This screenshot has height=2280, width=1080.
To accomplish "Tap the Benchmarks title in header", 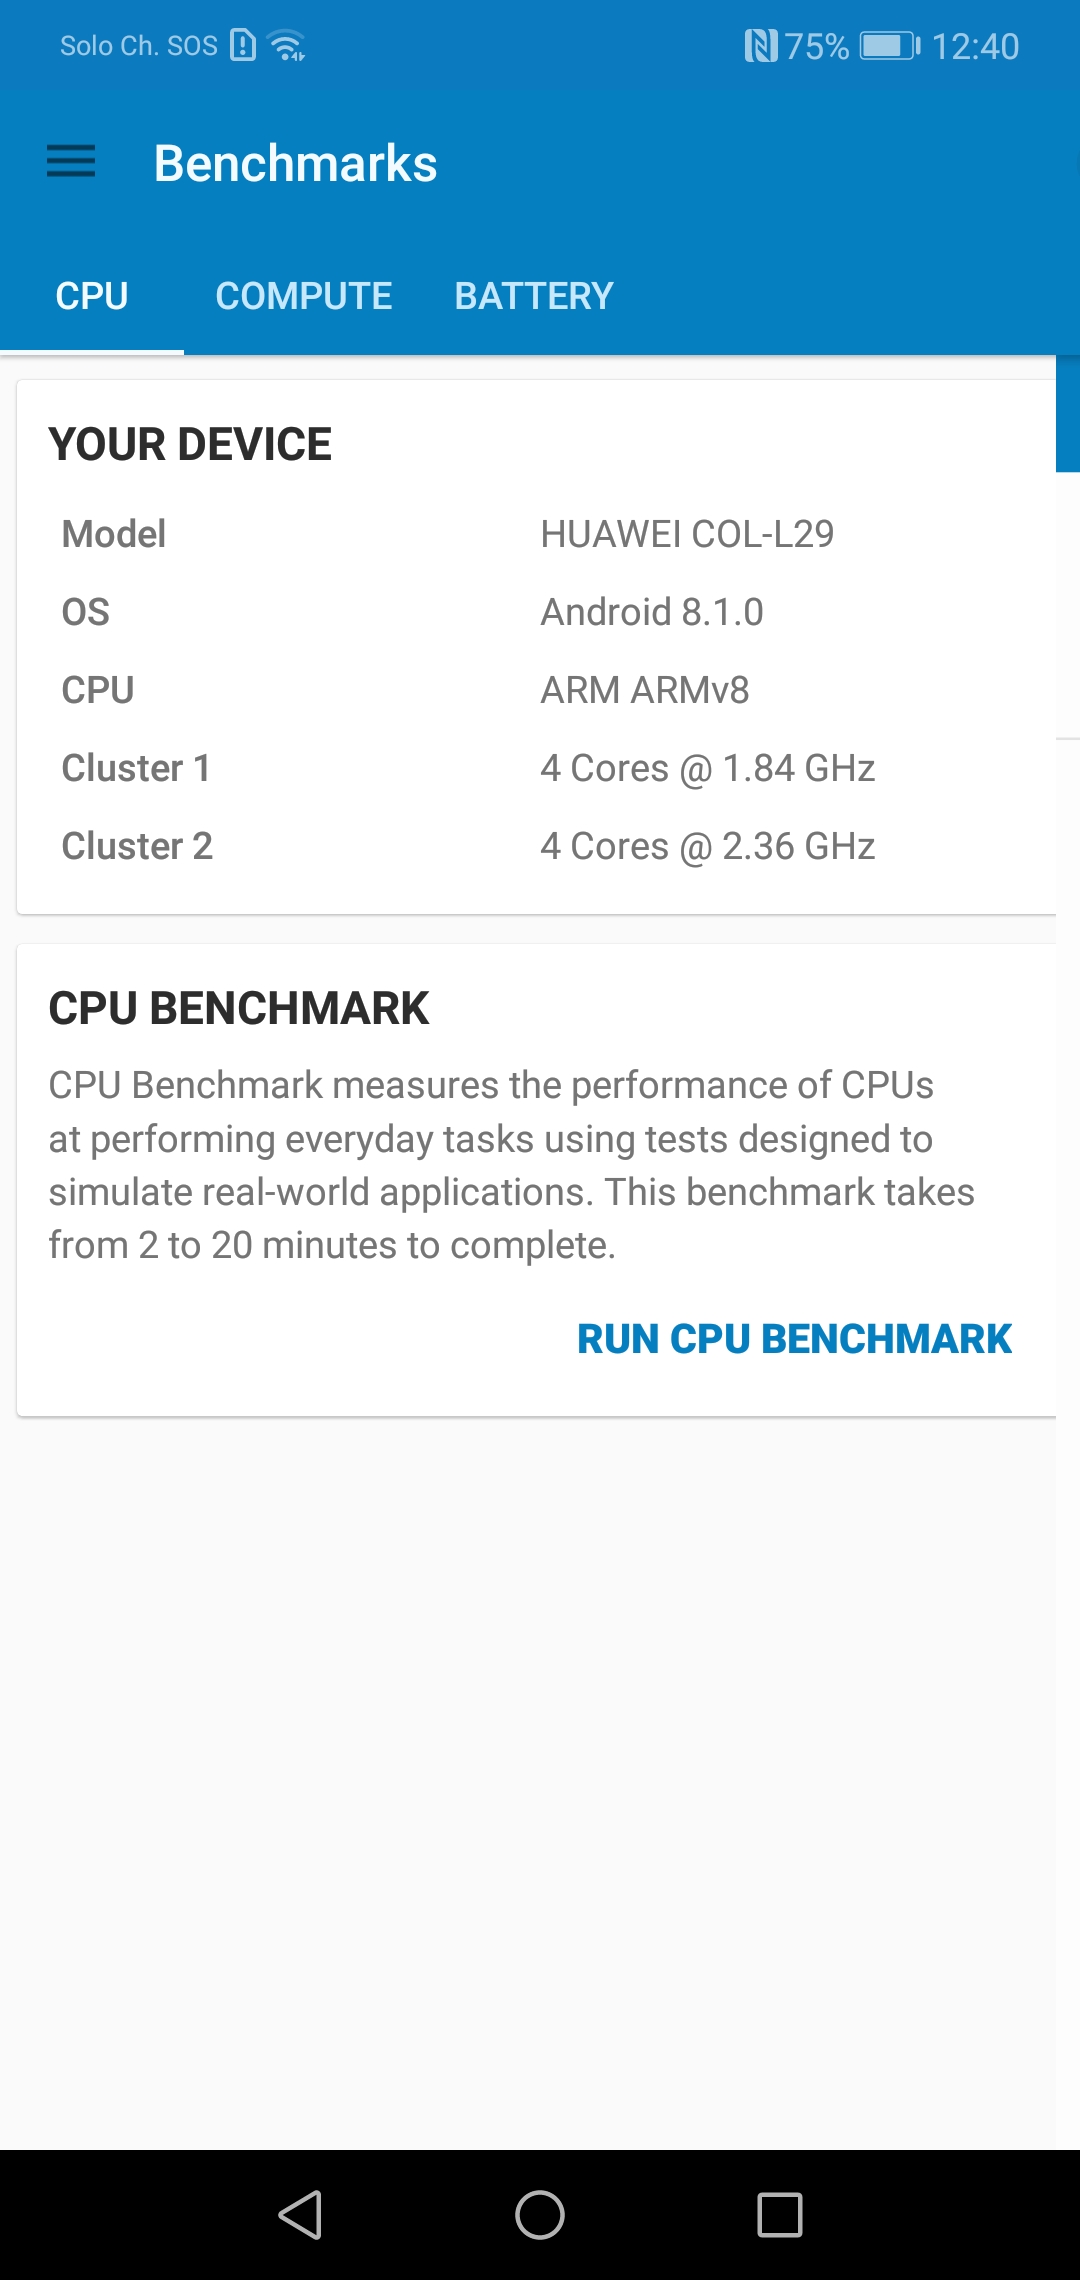I will point(296,163).
